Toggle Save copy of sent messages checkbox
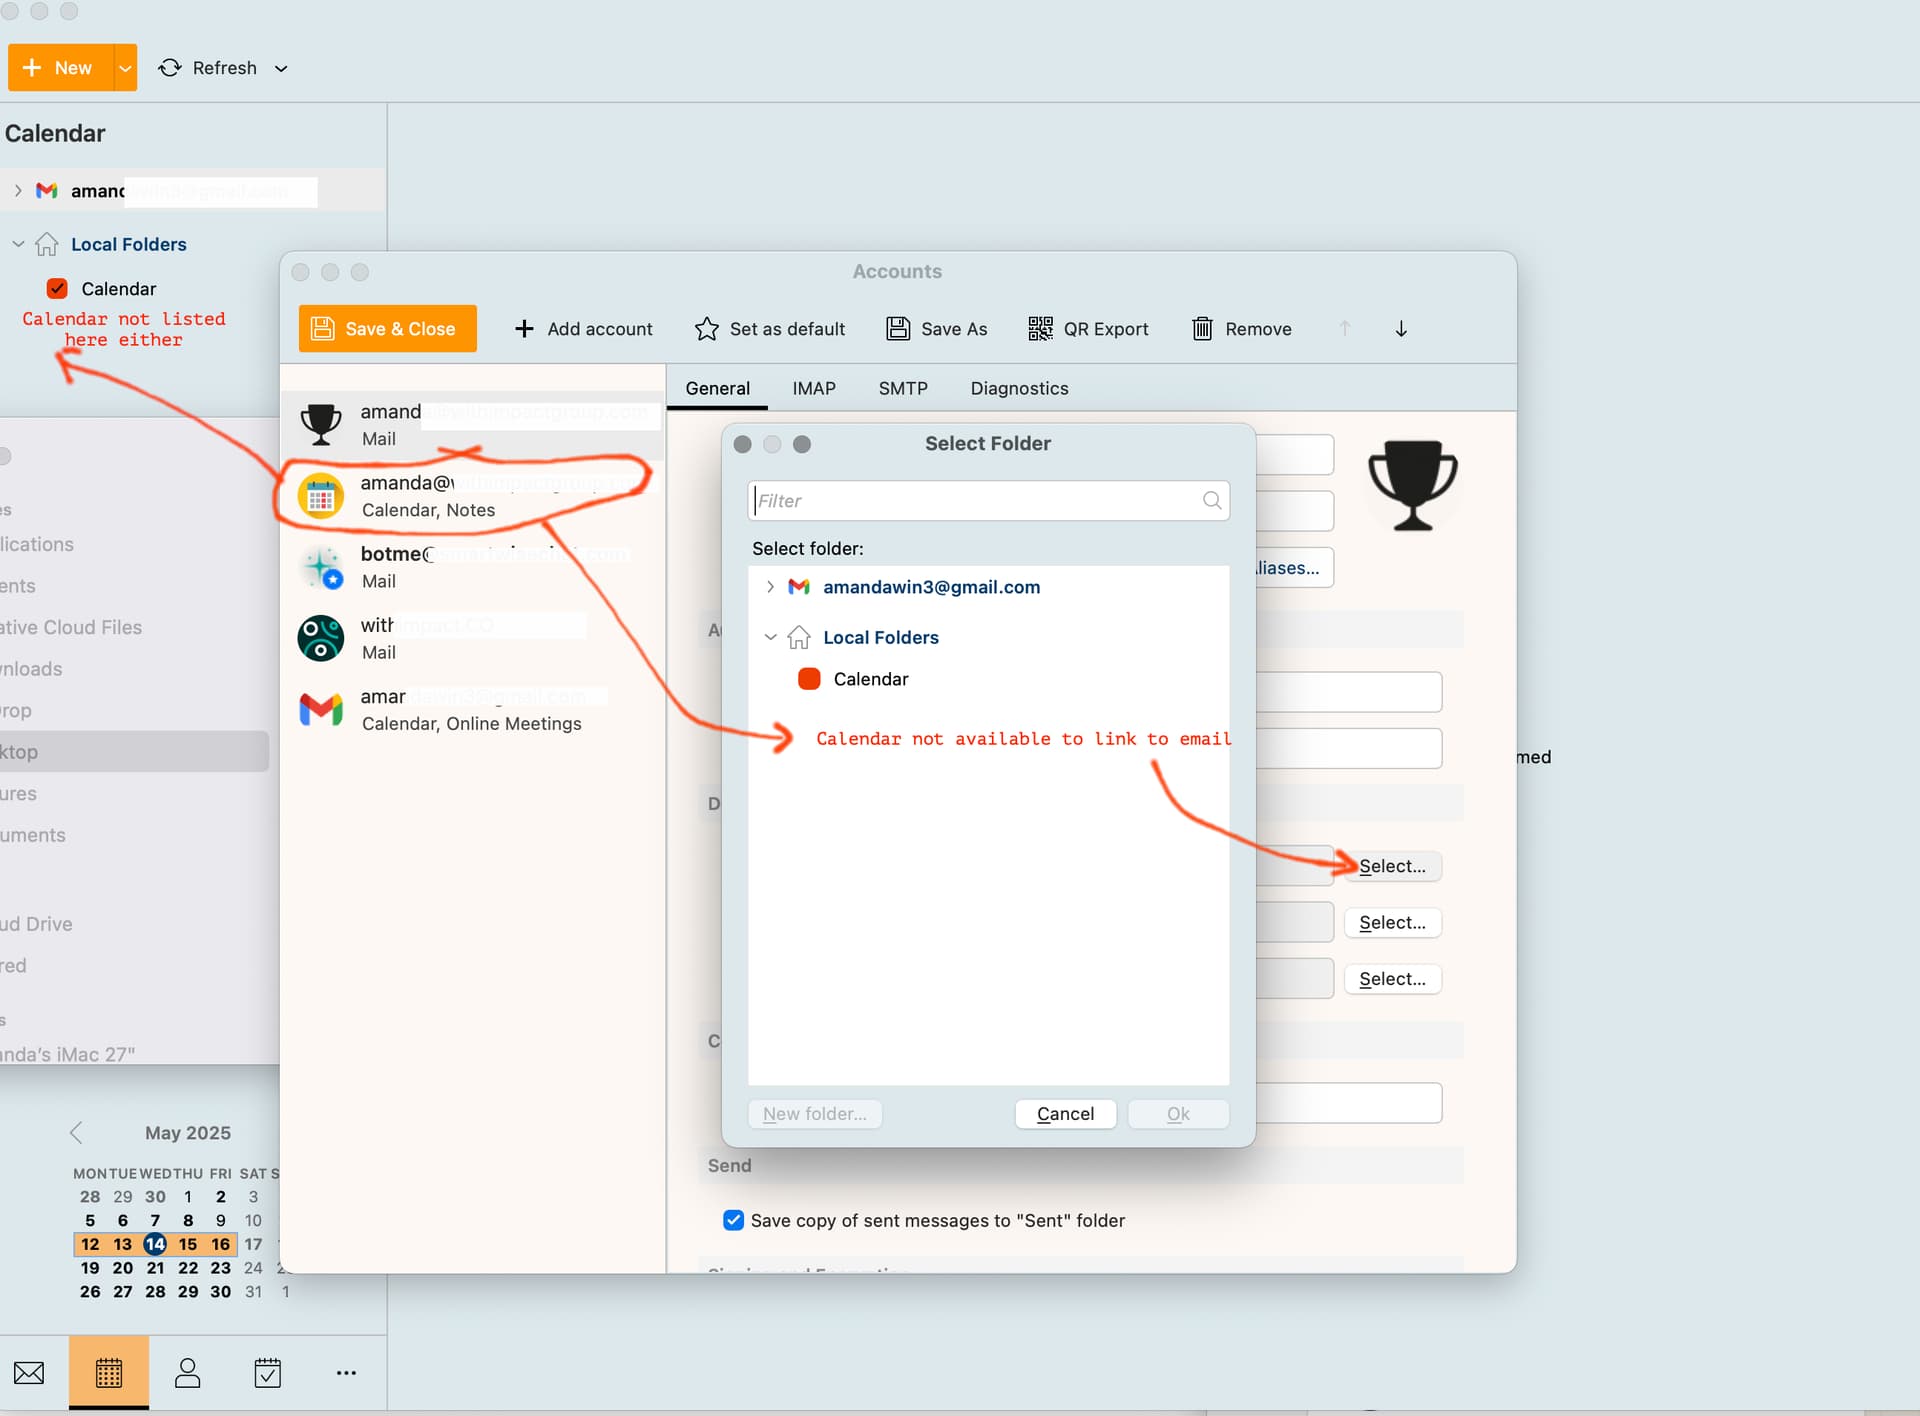The height and width of the screenshot is (1416, 1920). pos(734,1220)
